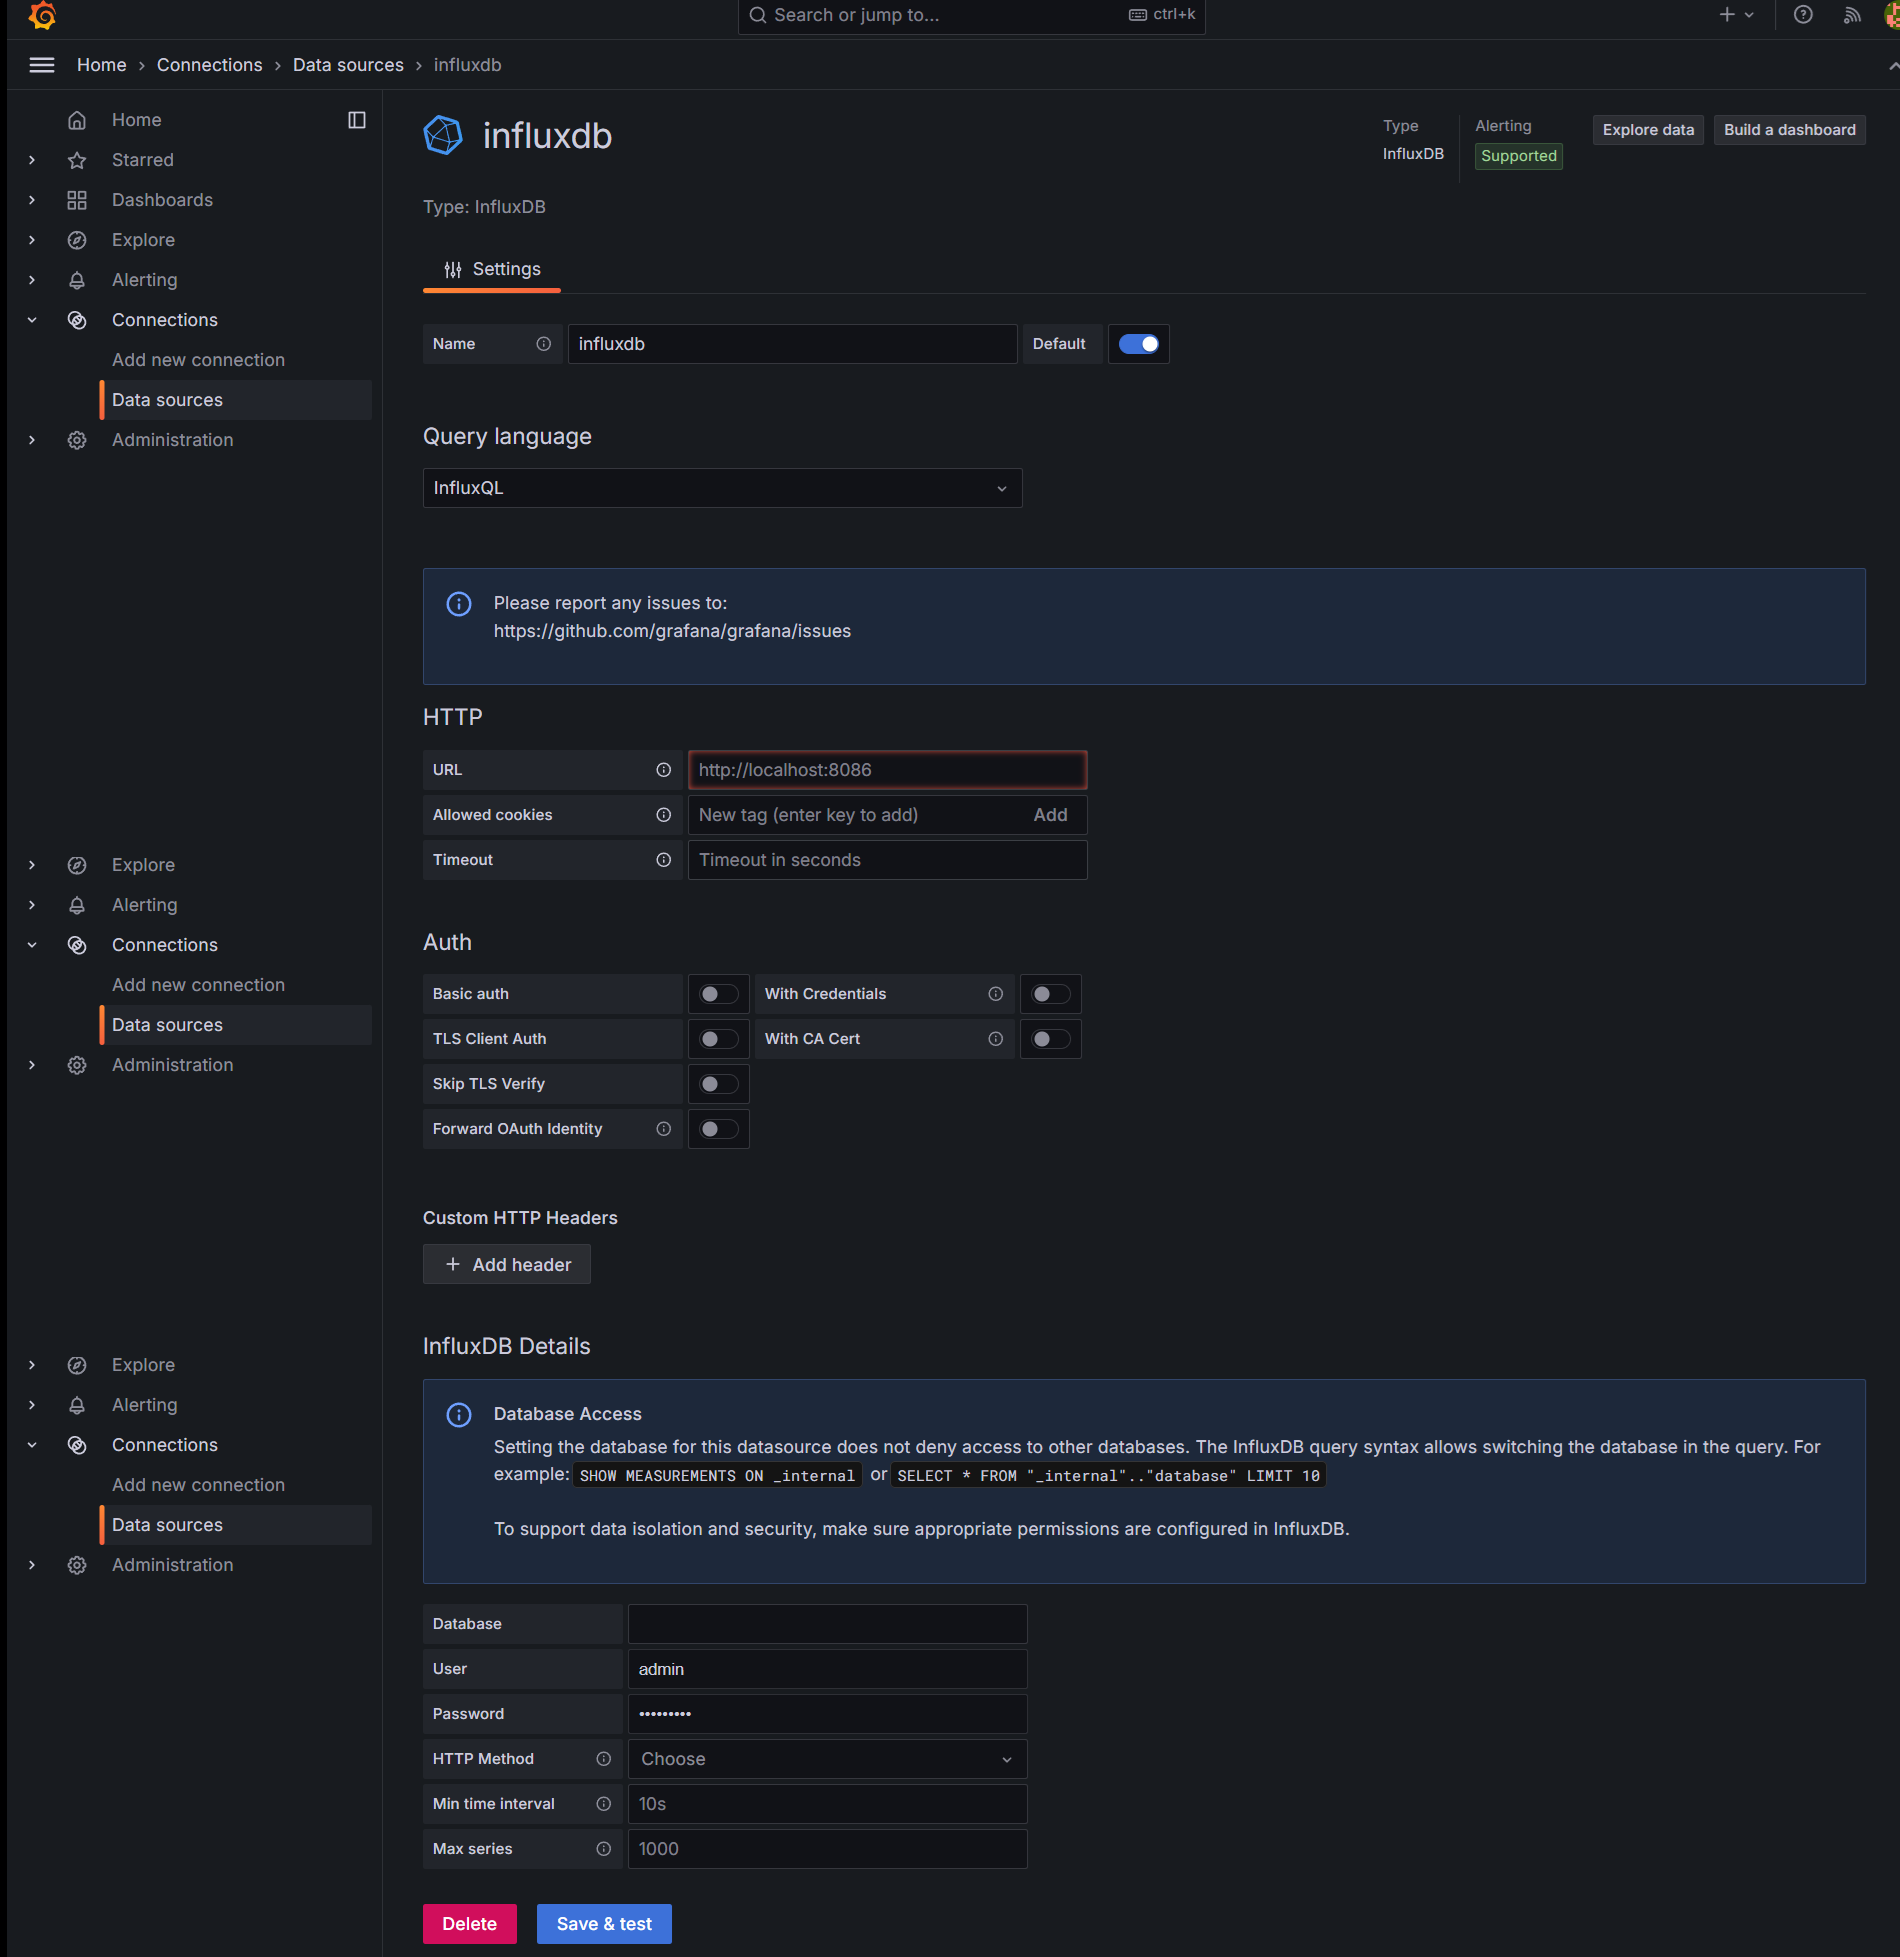Click the info icon in issues banner
1900x1957 pixels.
[459, 604]
